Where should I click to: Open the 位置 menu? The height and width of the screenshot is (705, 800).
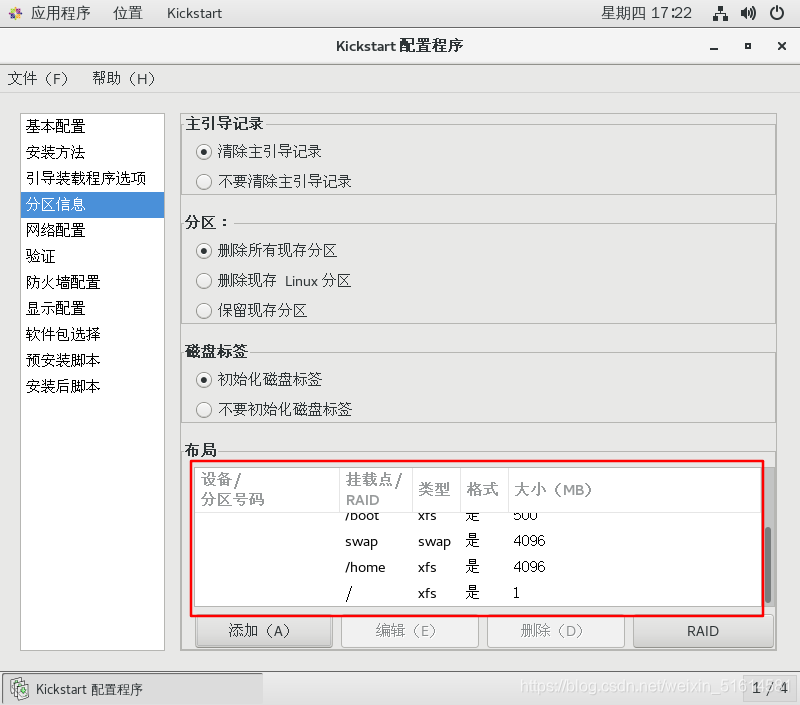(x=128, y=13)
